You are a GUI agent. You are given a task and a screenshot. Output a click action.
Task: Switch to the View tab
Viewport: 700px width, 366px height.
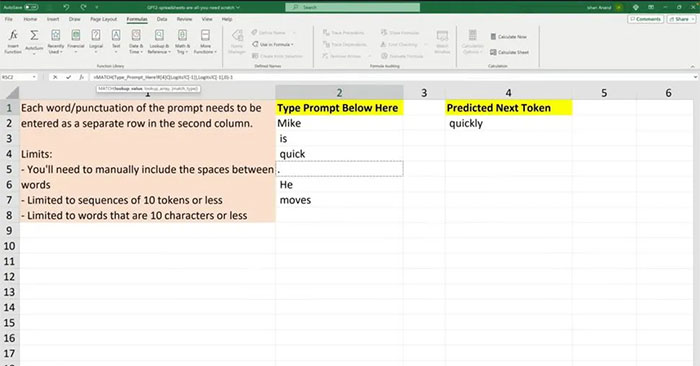207,19
